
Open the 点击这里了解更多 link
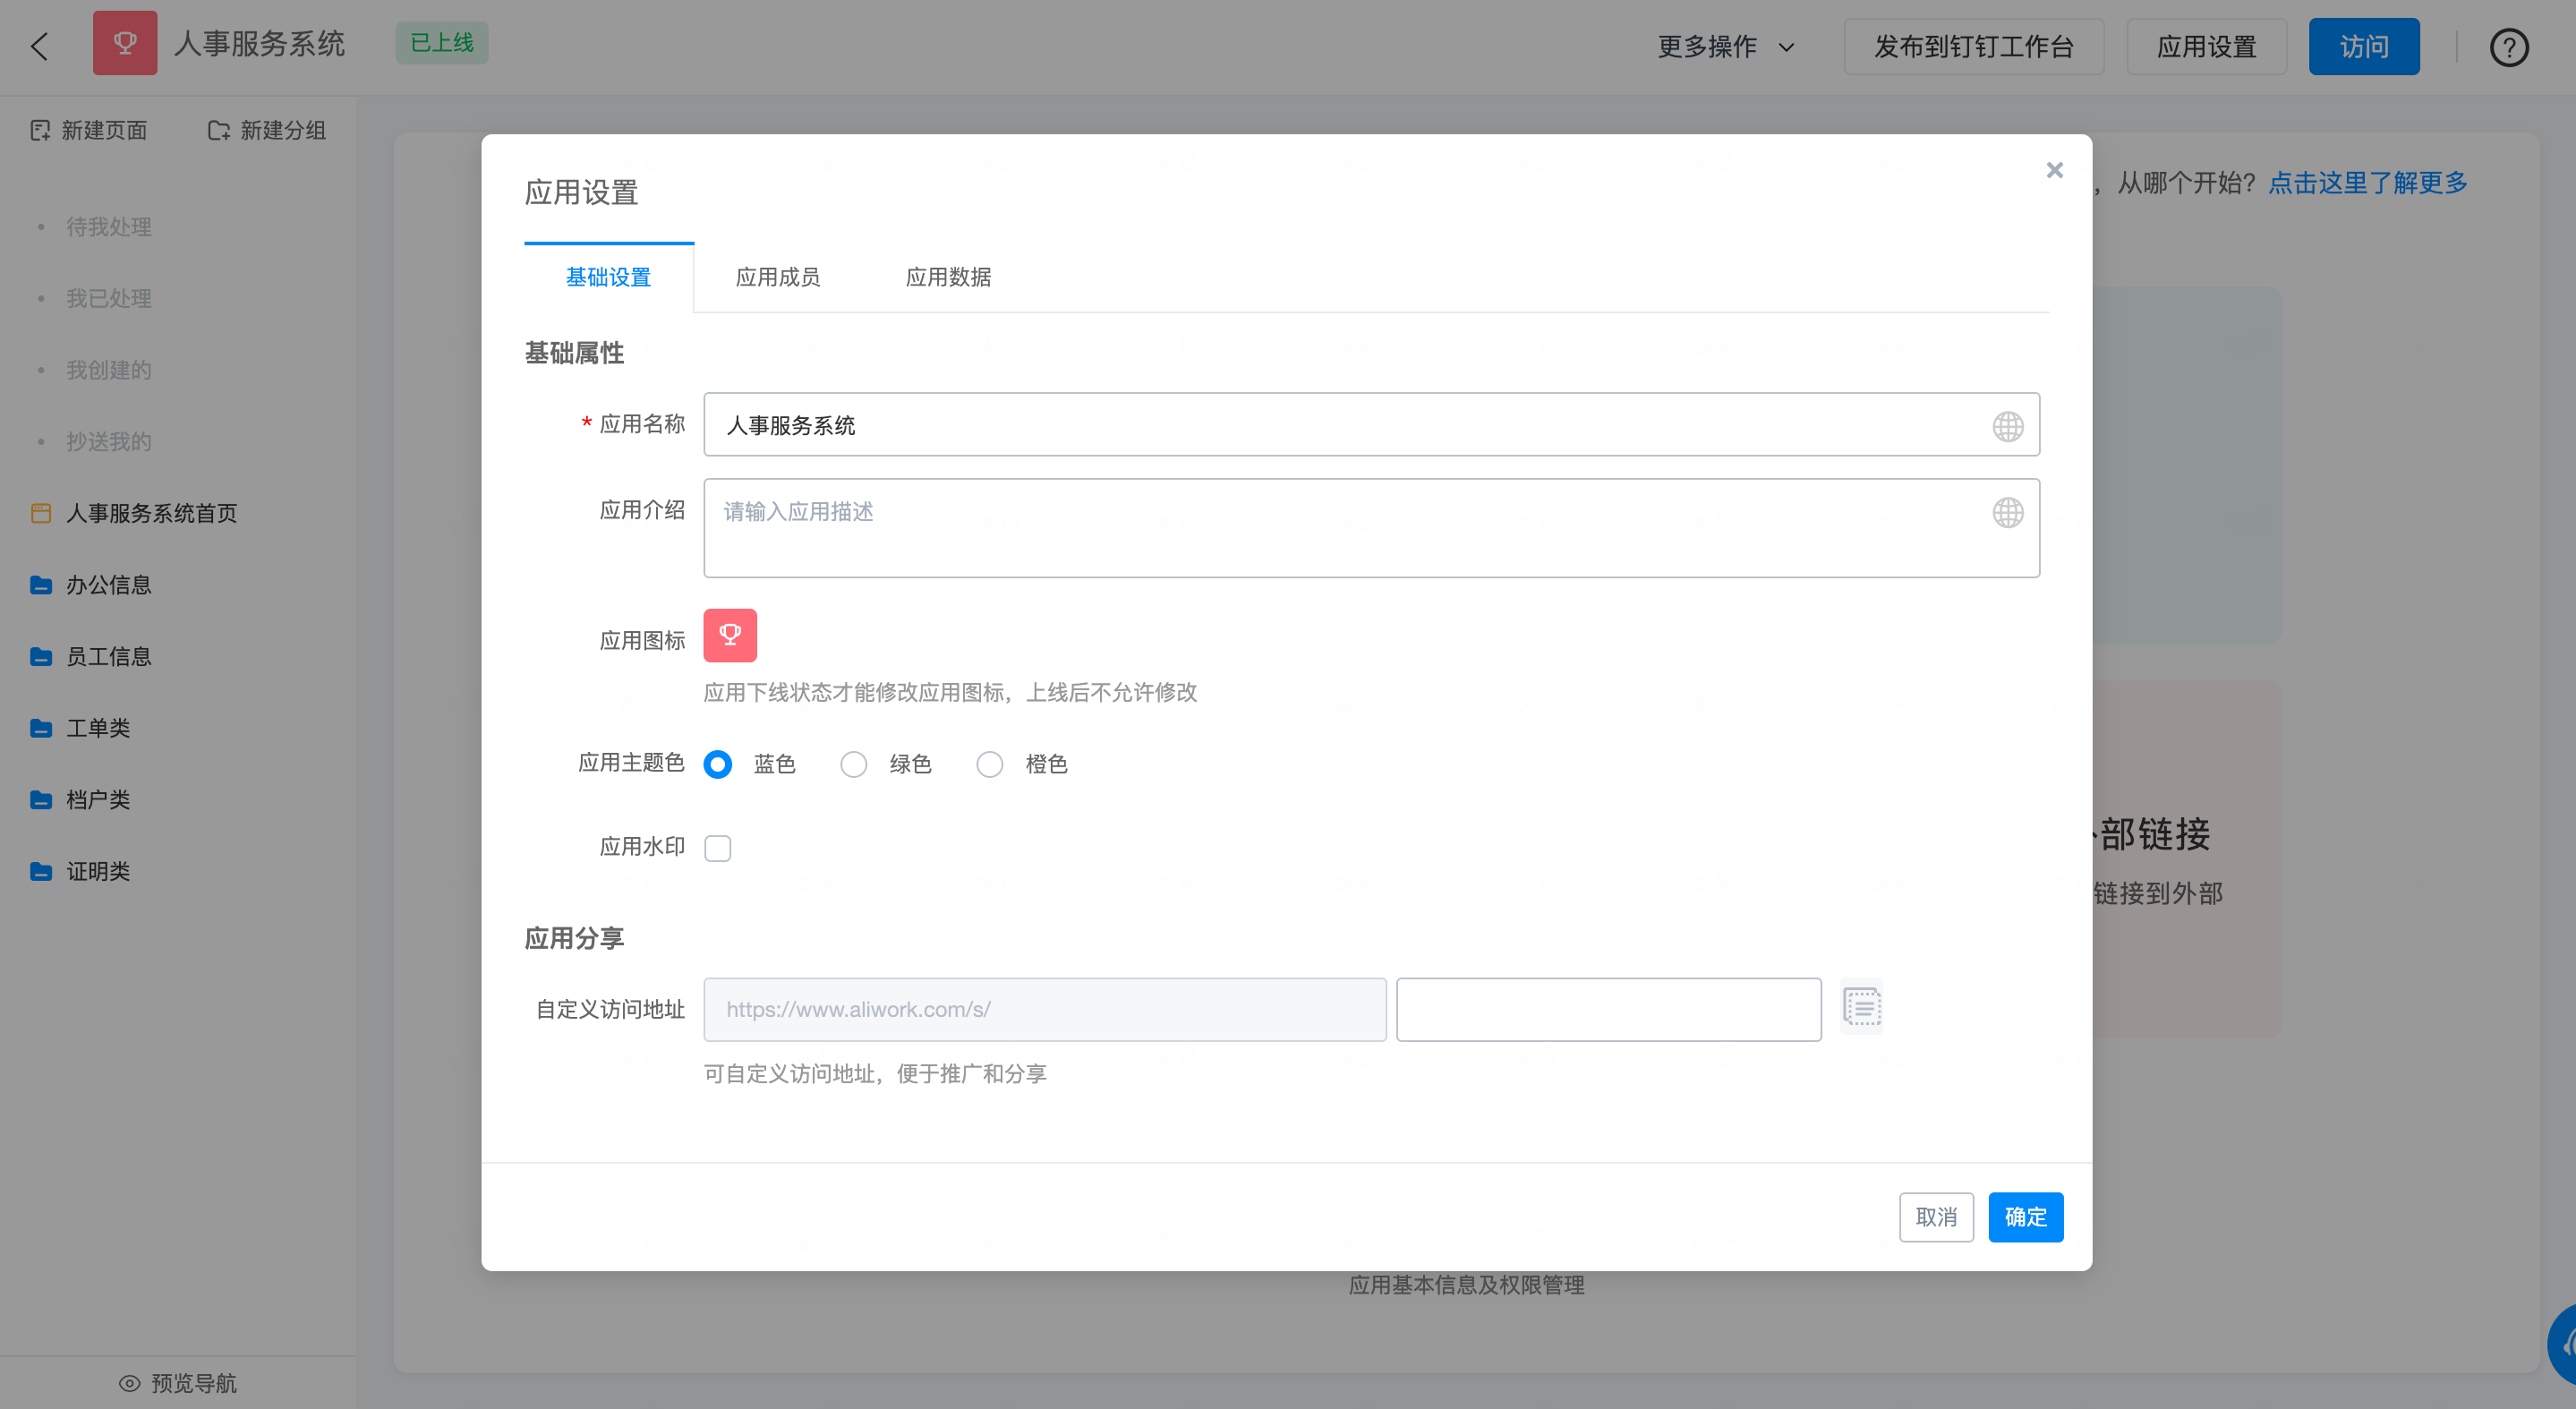click(x=2367, y=183)
